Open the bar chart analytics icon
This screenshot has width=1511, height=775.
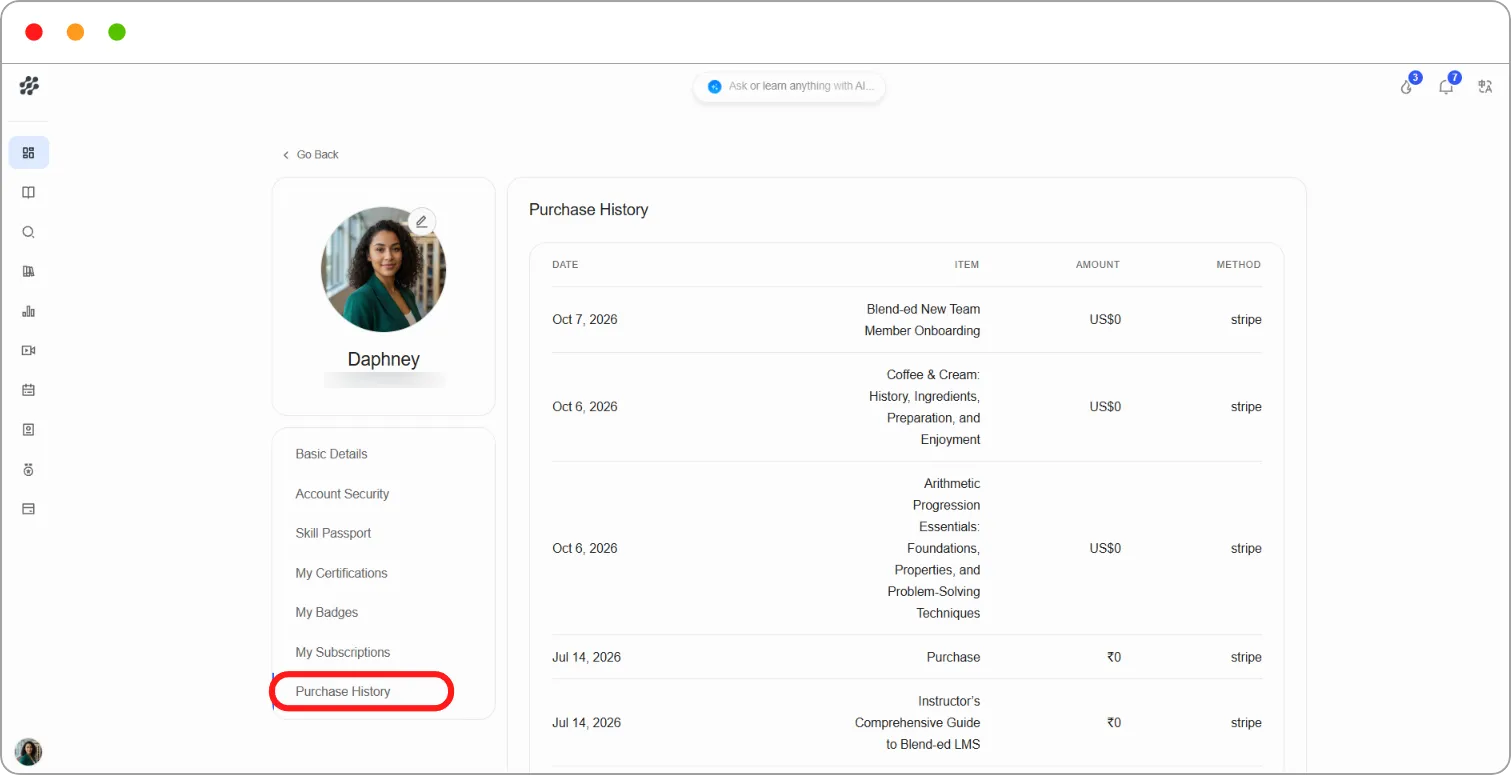pyautogui.click(x=29, y=311)
